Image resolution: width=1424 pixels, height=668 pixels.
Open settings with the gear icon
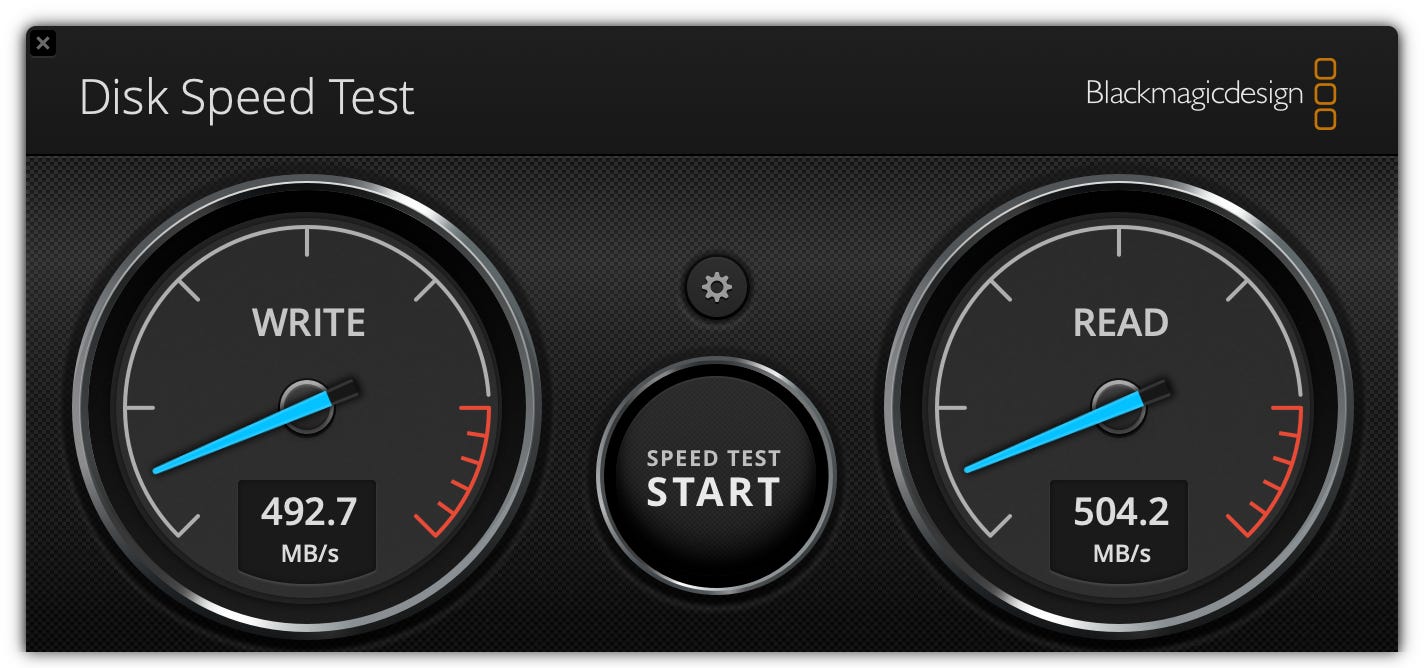716,288
